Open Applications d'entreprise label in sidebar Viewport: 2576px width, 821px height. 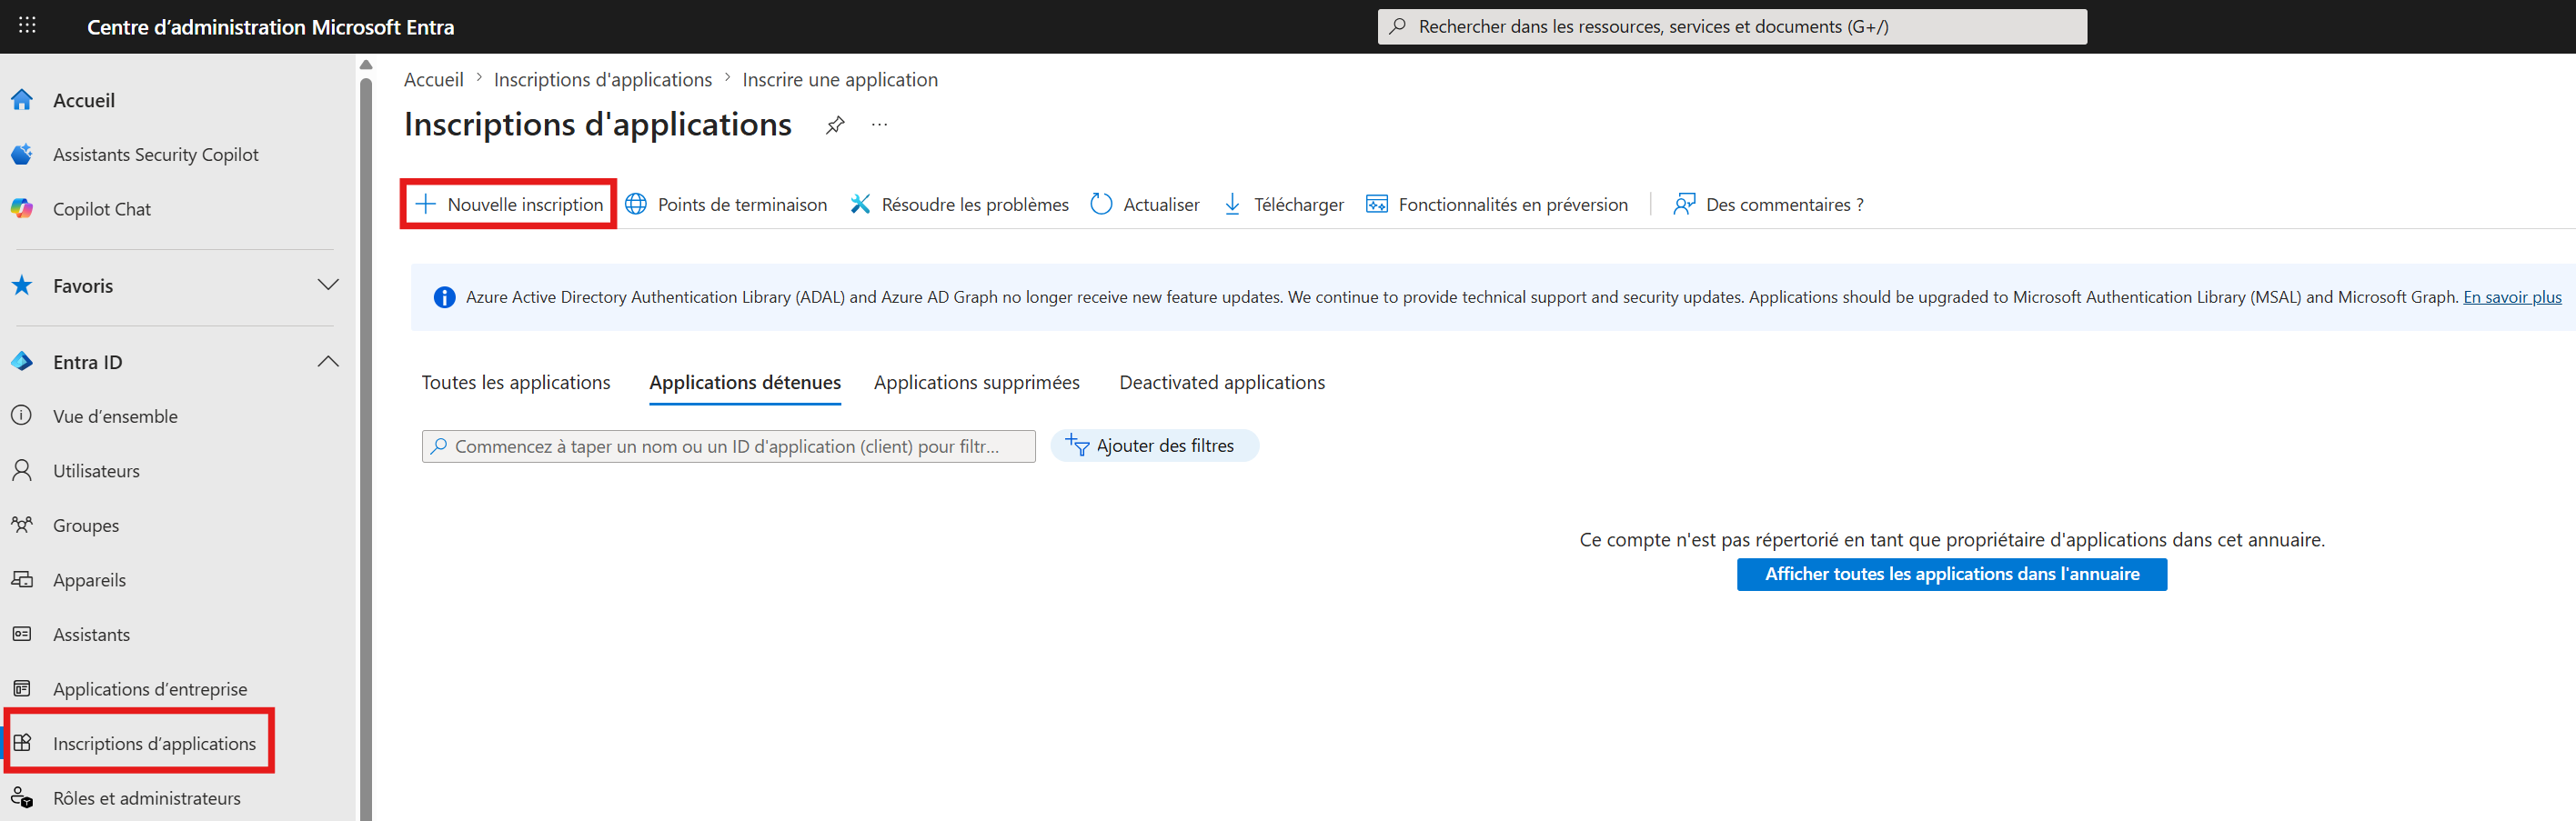click(x=150, y=689)
